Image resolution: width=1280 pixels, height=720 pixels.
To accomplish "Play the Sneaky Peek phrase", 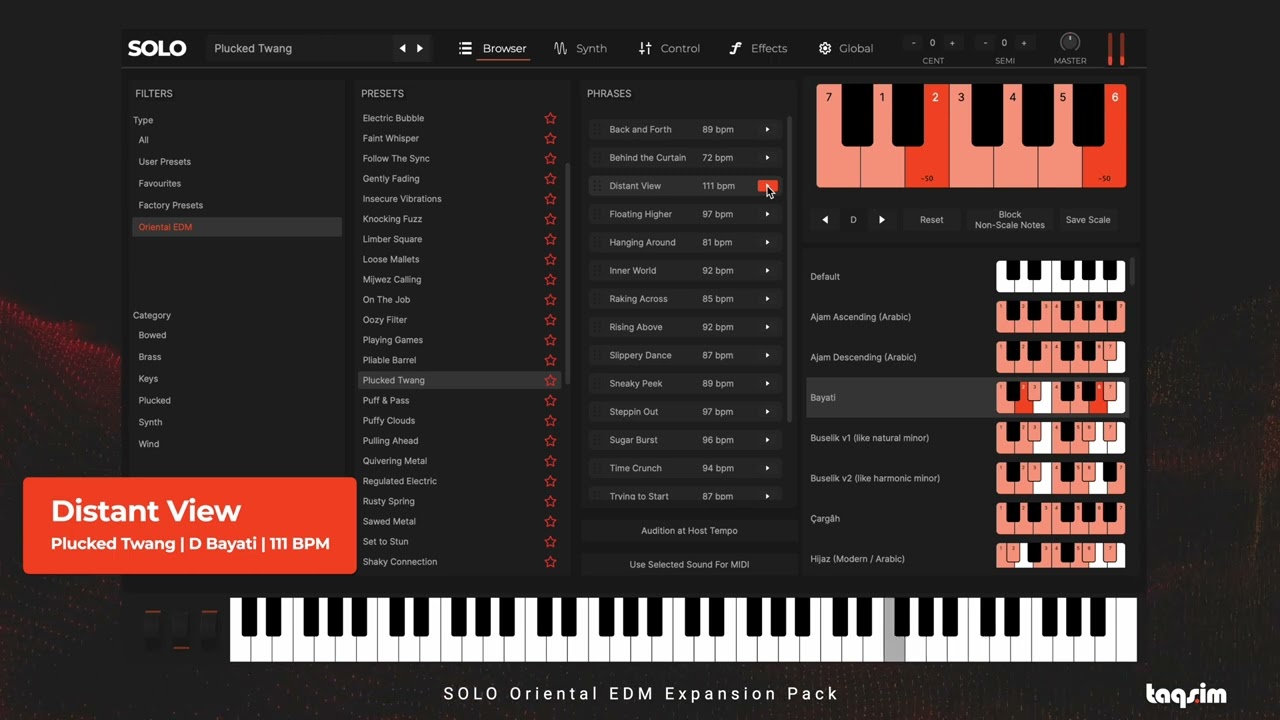I will 767,383.
